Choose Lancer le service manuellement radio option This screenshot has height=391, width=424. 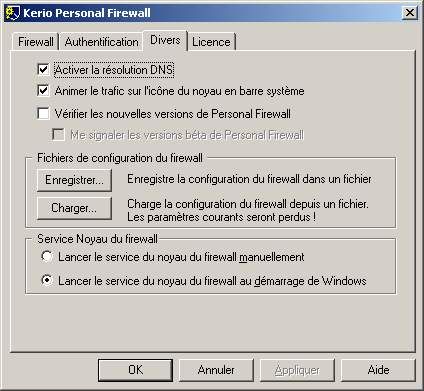[x=47, y=257]
